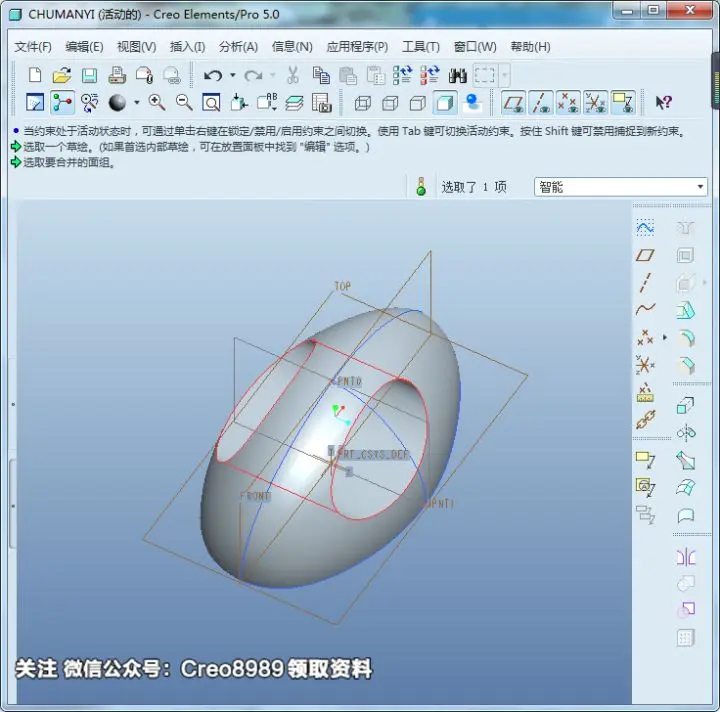Screen dimensions: 720x712
Task: Toggle the Shading display mode
Action: 445,103
